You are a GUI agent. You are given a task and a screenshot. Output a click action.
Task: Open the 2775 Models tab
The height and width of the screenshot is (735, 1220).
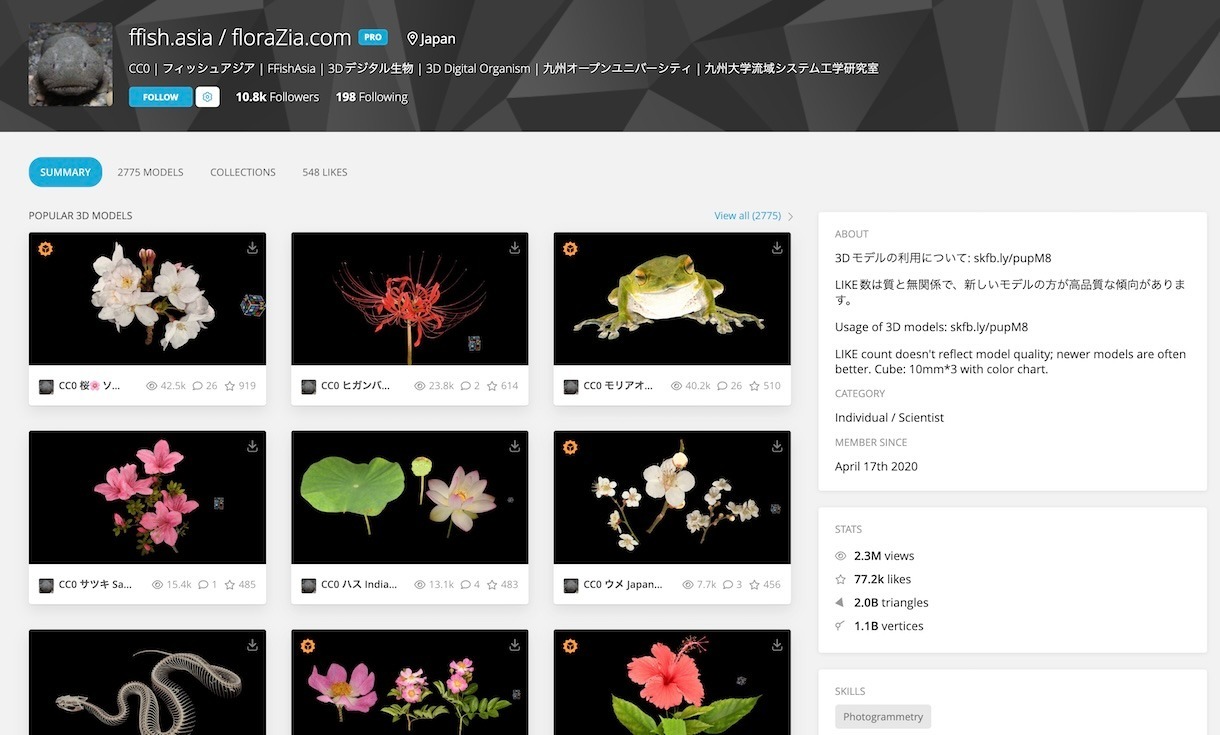coord(150,172)
